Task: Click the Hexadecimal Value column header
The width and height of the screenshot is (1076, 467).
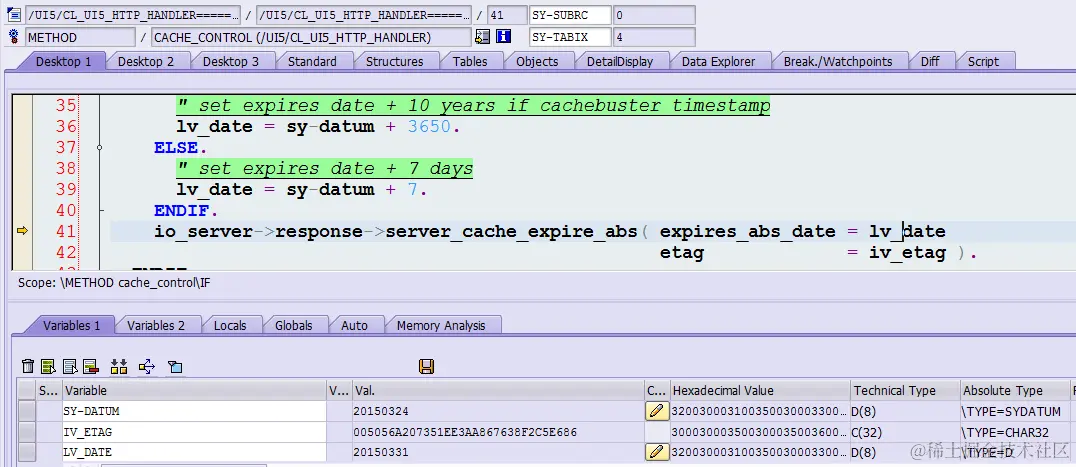Action: [x=760, y=390]
